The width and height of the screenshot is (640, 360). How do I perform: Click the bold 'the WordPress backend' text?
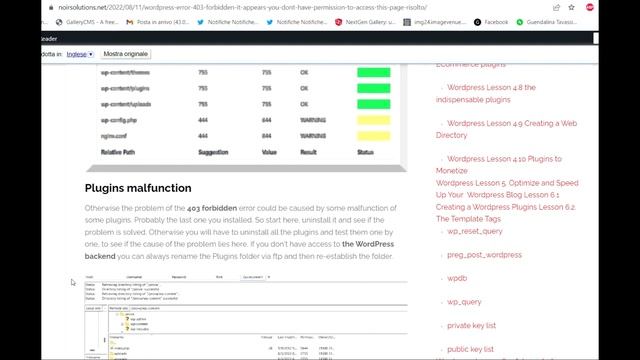(239, 250)
